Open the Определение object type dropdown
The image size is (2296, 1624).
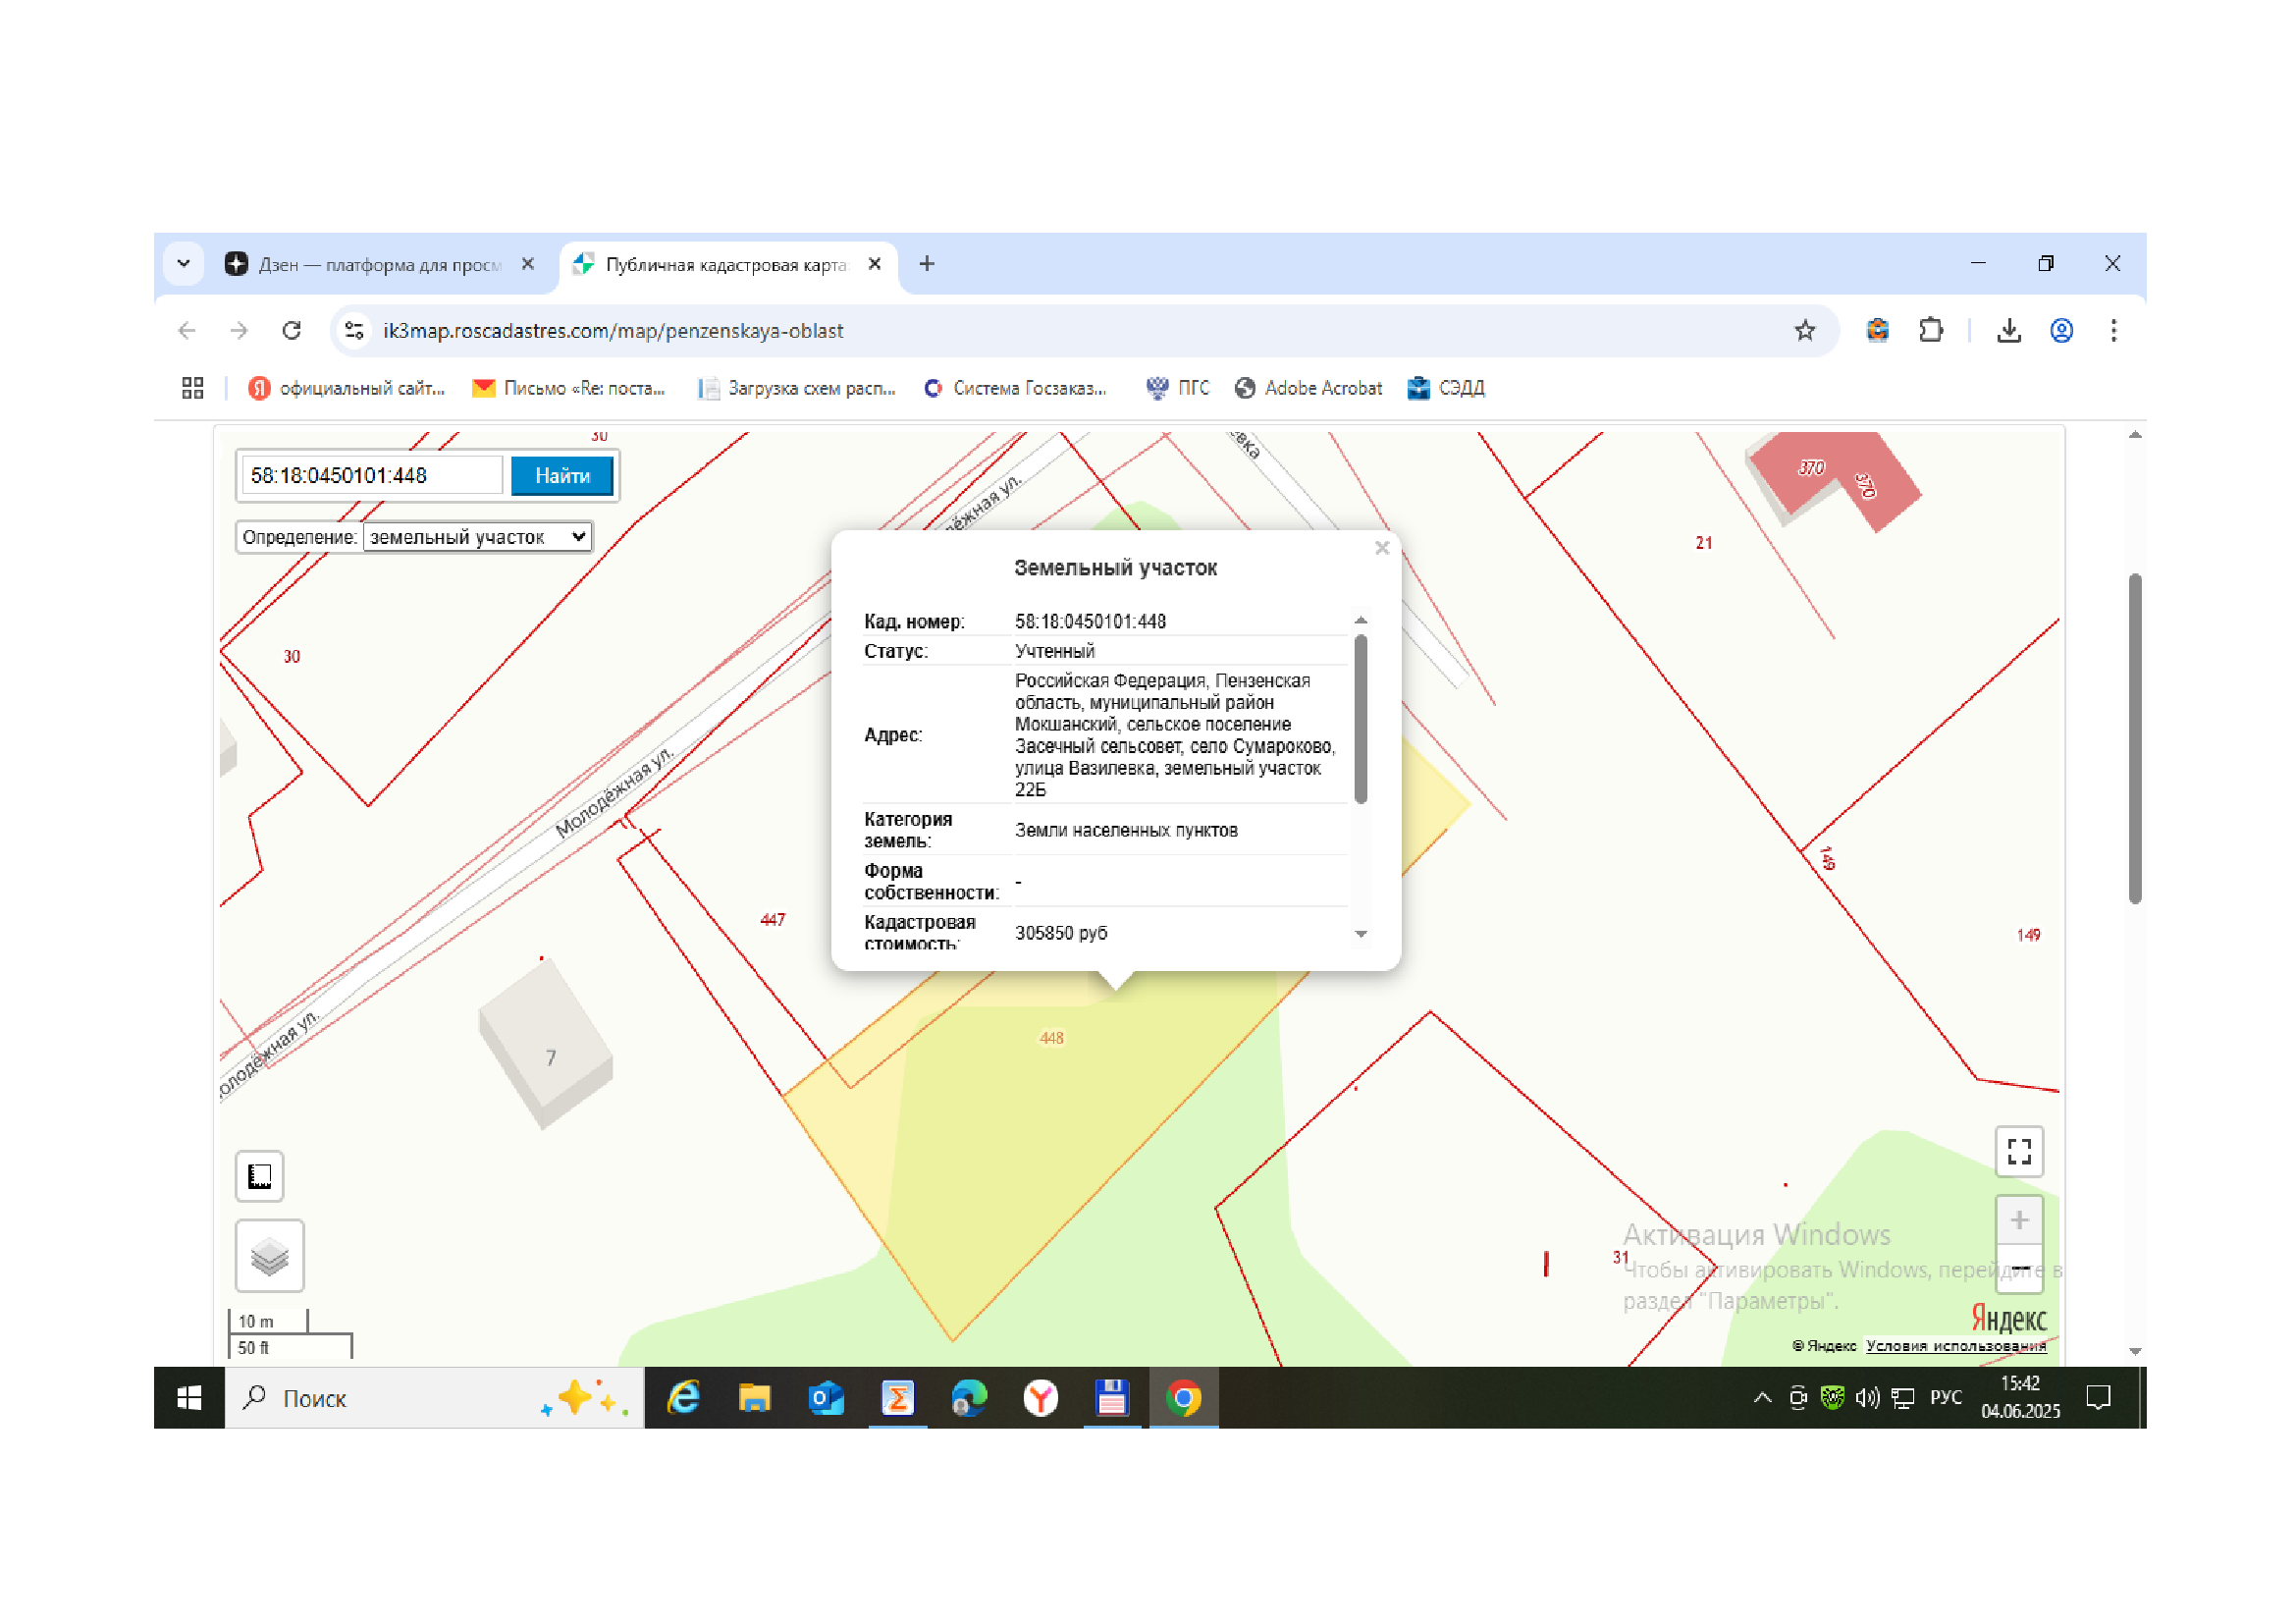477,537
